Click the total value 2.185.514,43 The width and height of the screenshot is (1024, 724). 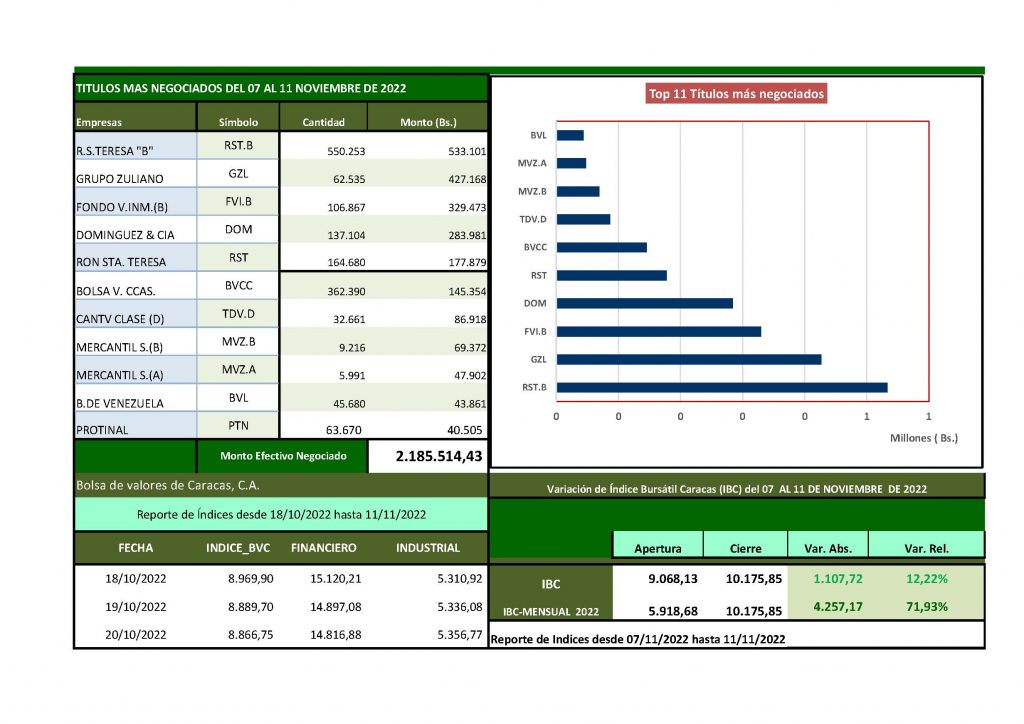[427, 456]
